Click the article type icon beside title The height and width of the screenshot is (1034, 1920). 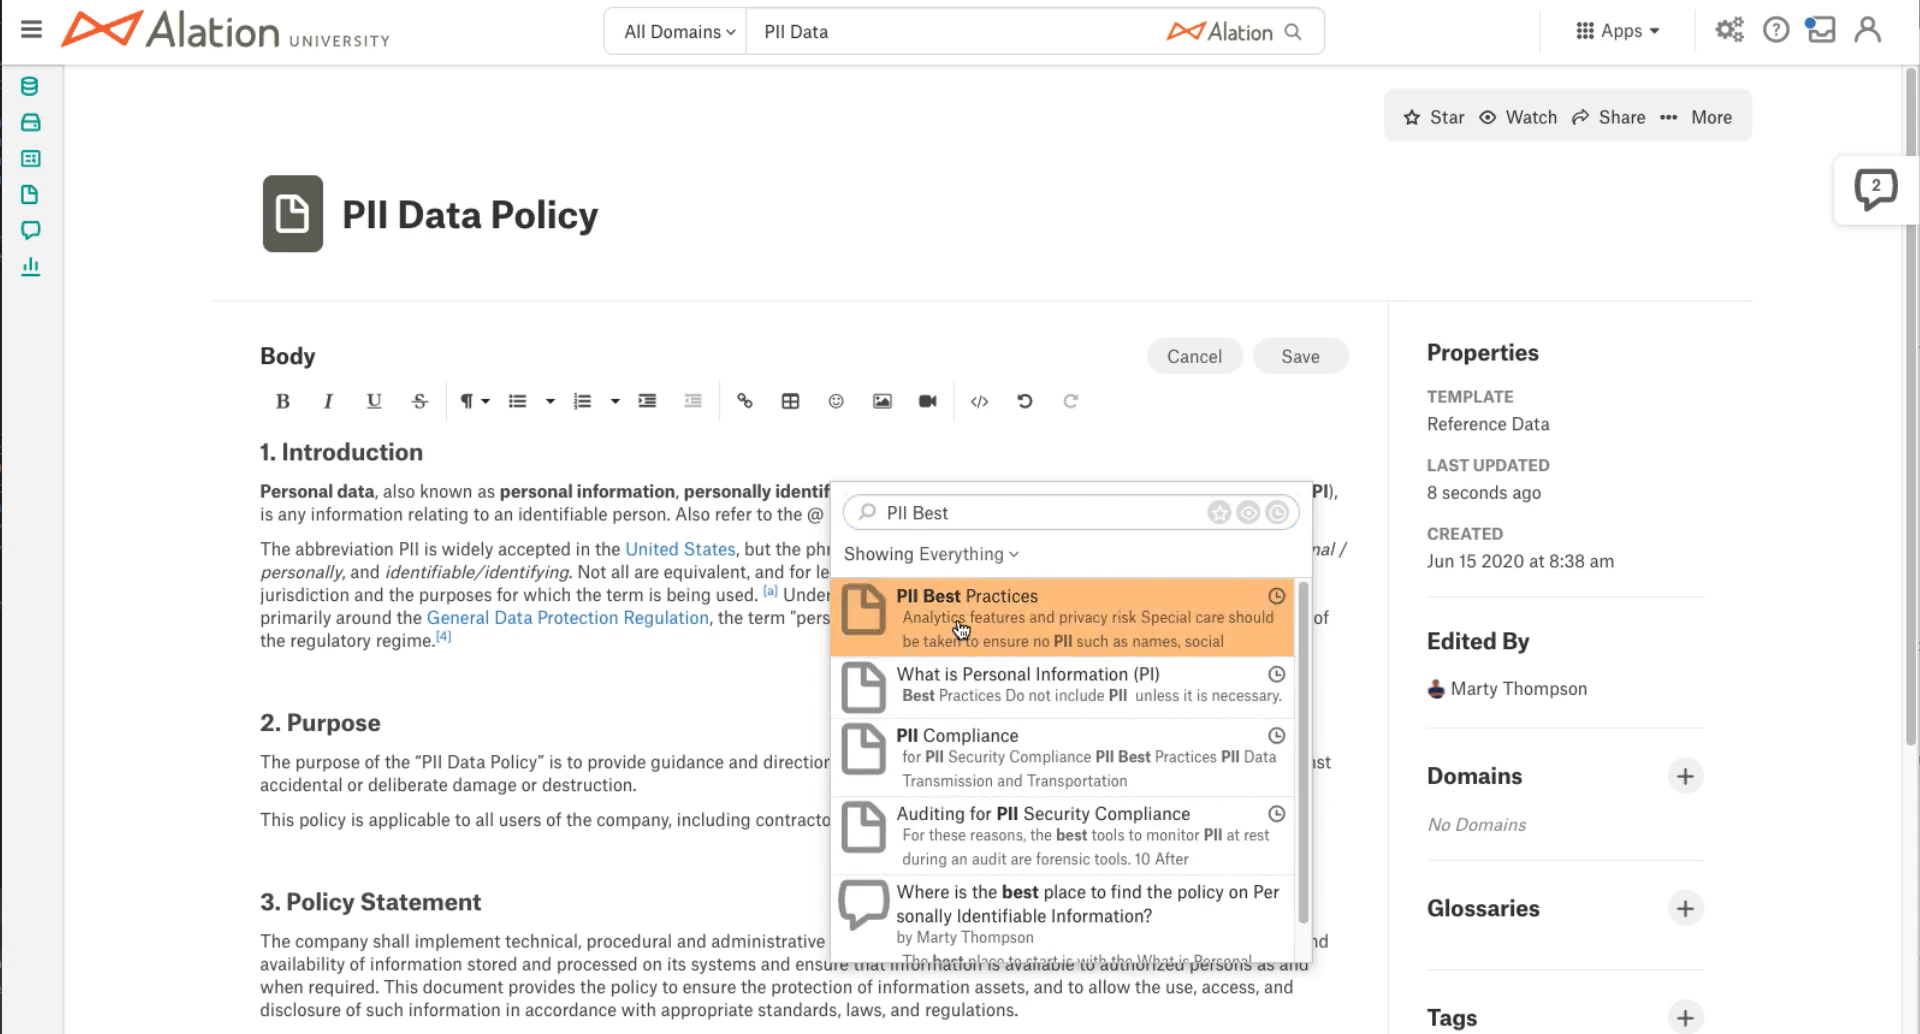tap(292, 214)
